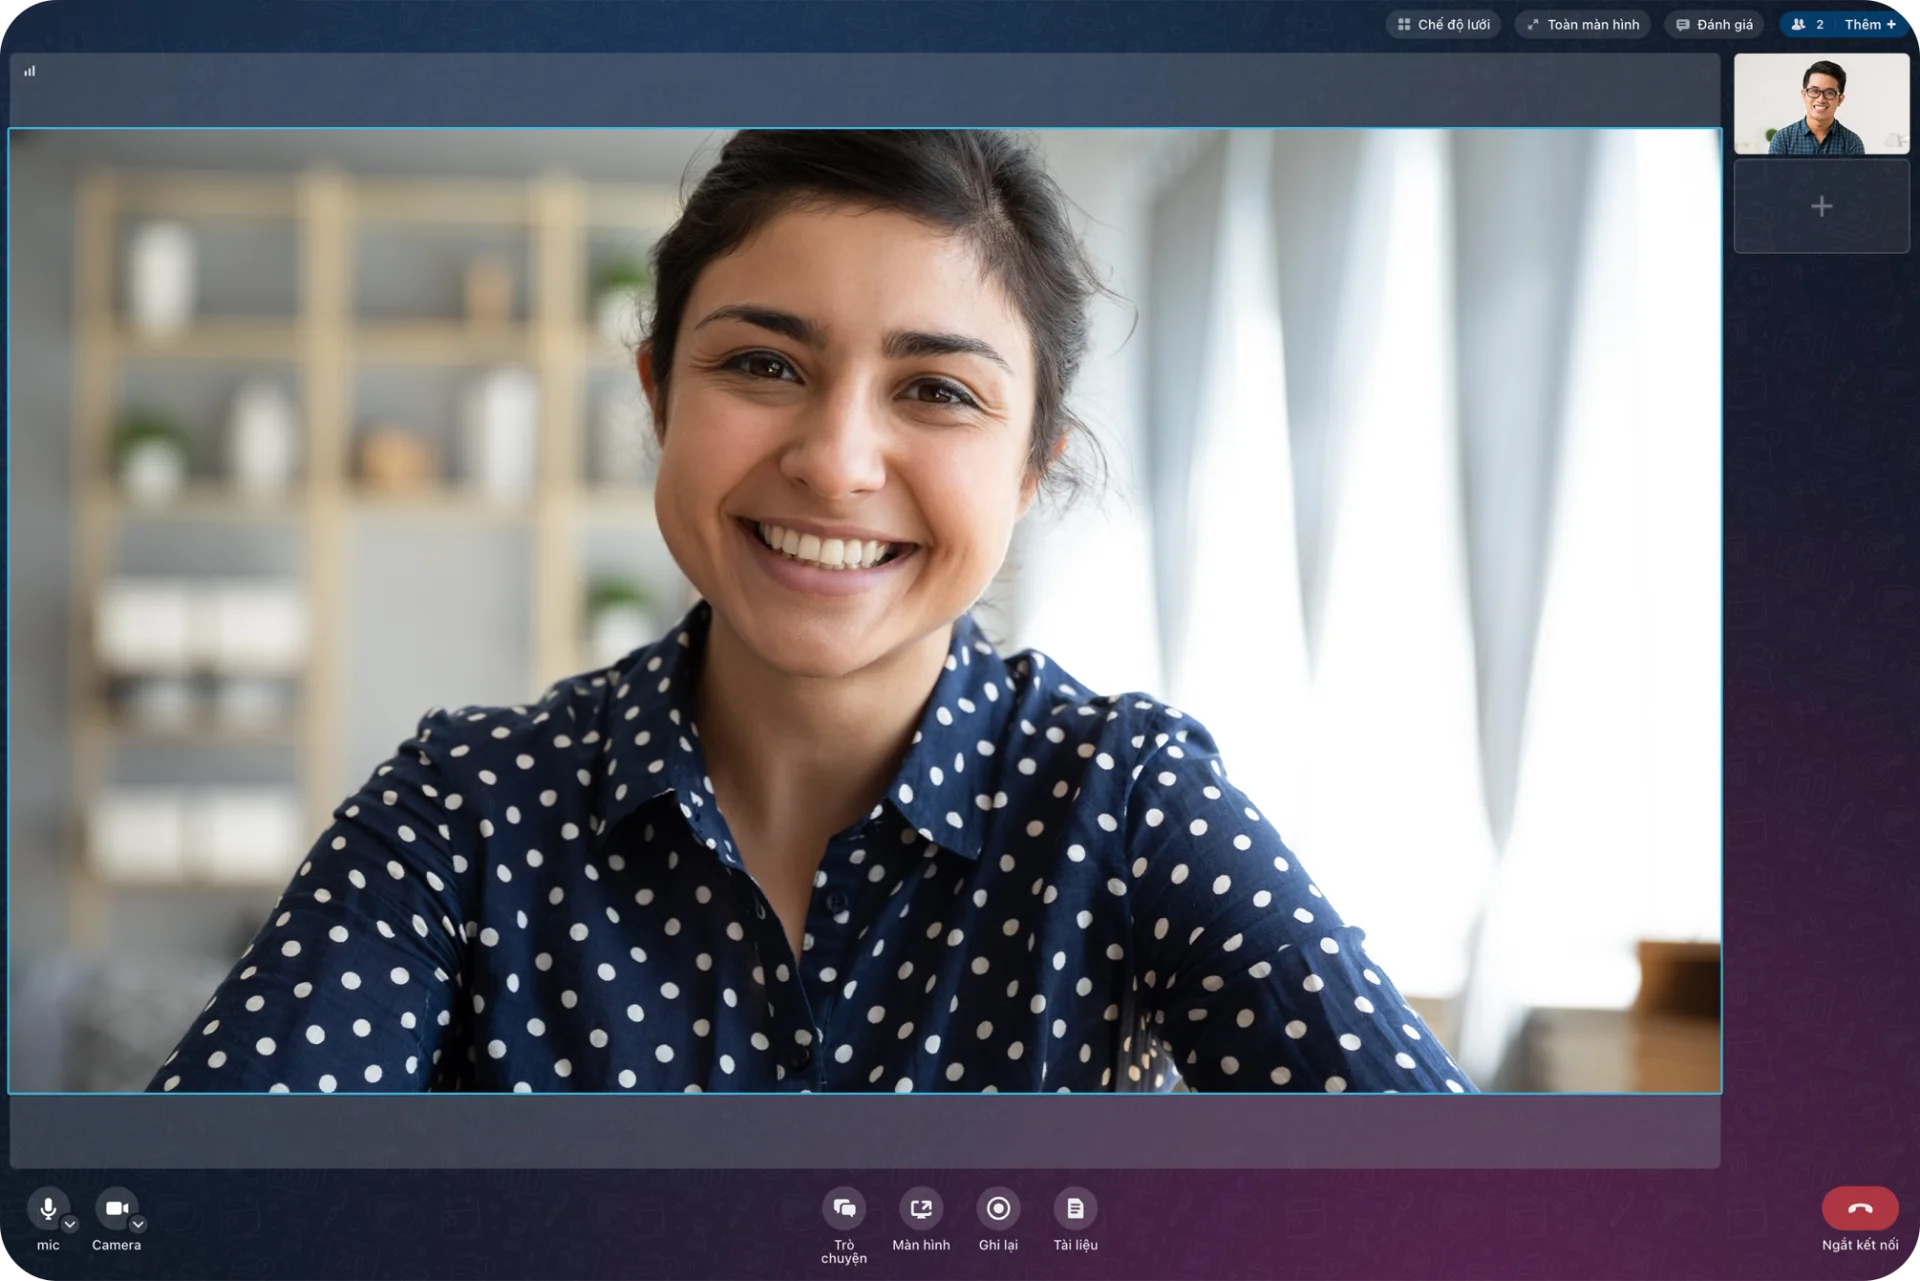The width and height of the screenshot is (1920, 1281).
Task: Select the man's video thumbnail
Action: (1821, 104)
